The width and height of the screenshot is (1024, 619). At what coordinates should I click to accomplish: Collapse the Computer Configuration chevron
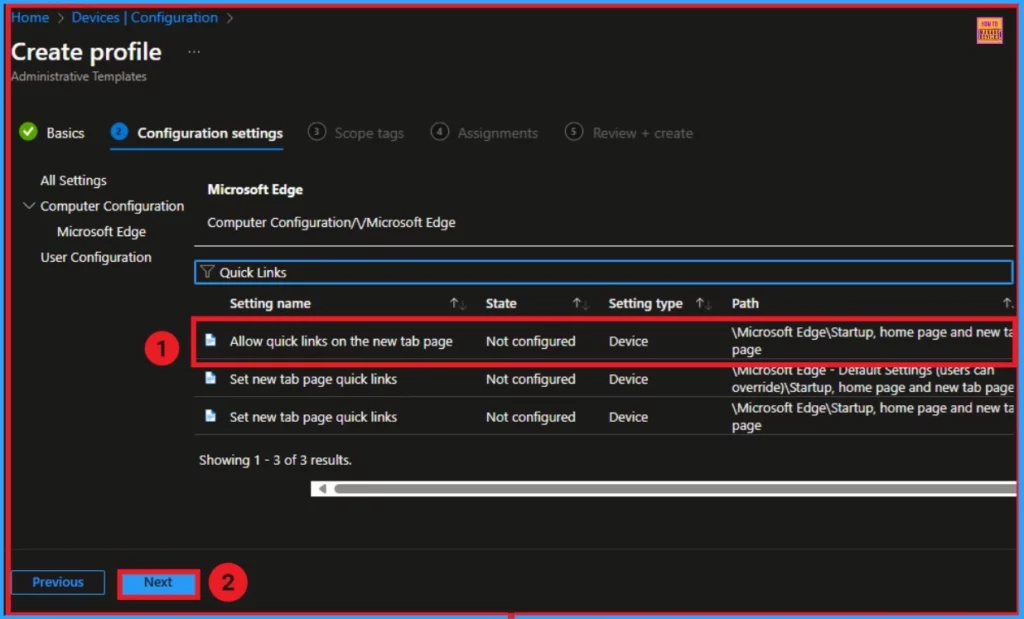tap(29, 206)
